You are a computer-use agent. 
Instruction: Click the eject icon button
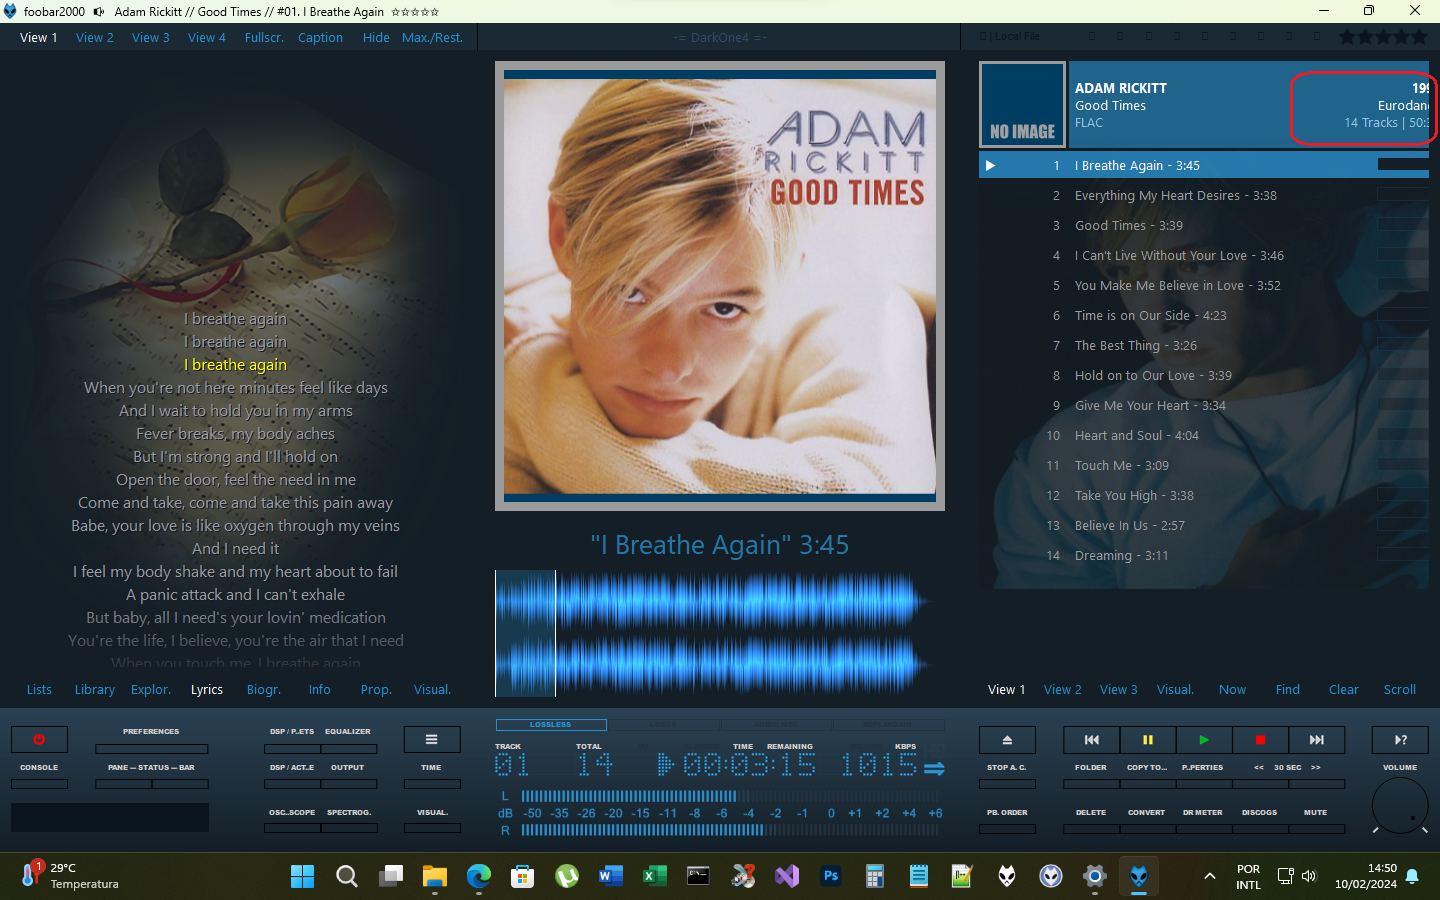(1007, 740)
